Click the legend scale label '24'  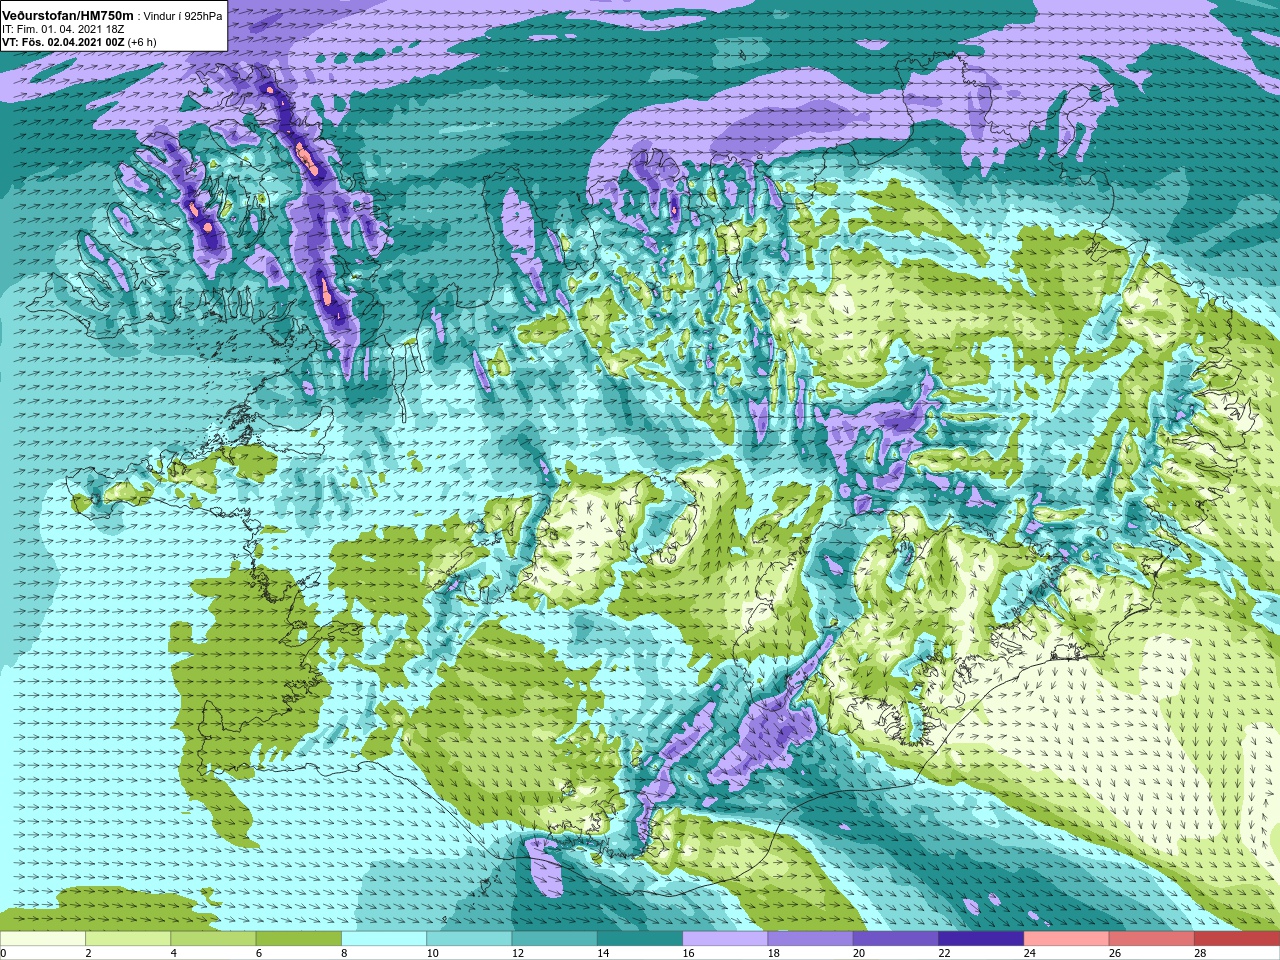coord(1030,953)
